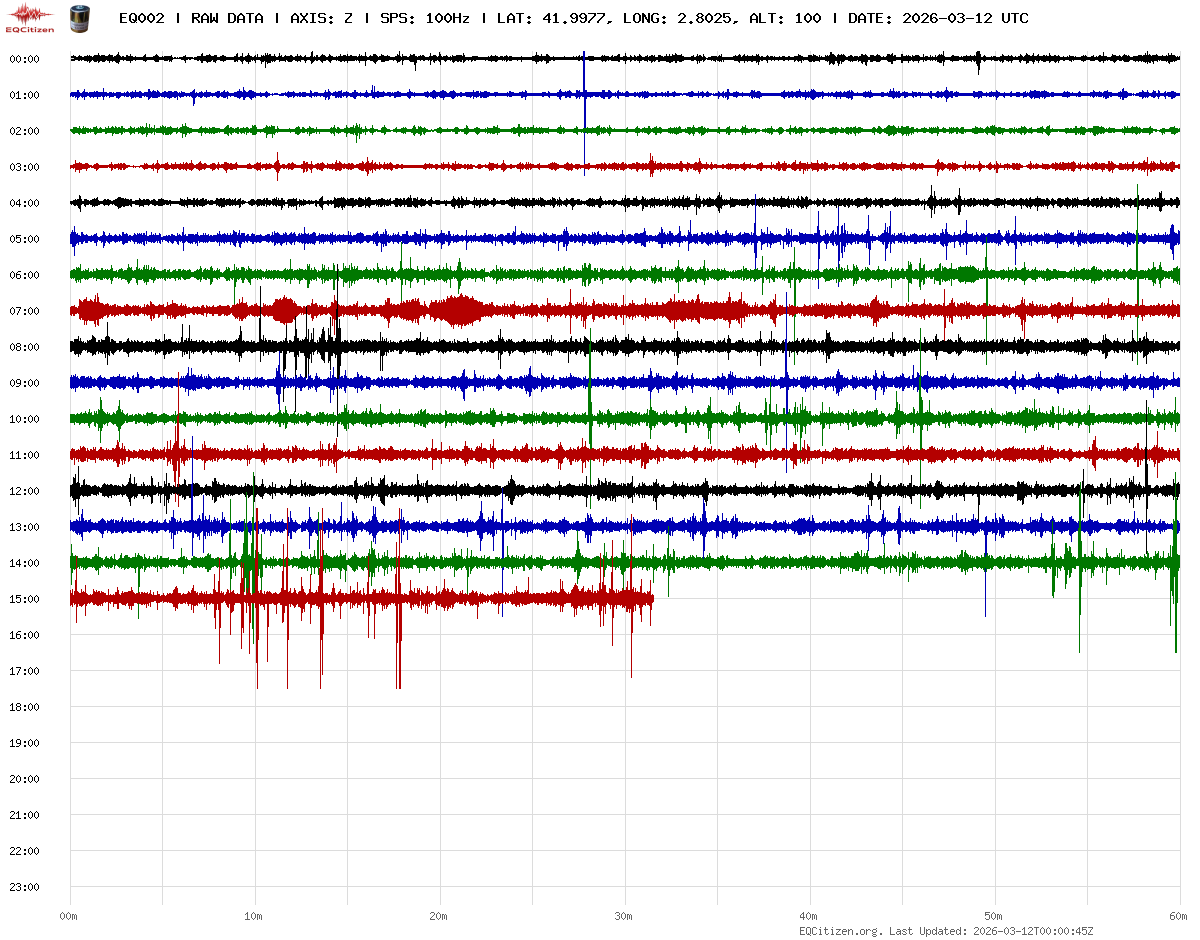Click the DATE 2026-03-12 UTC header text
The height and width of the screenshot is (940, 1200).
pos(938,18)
